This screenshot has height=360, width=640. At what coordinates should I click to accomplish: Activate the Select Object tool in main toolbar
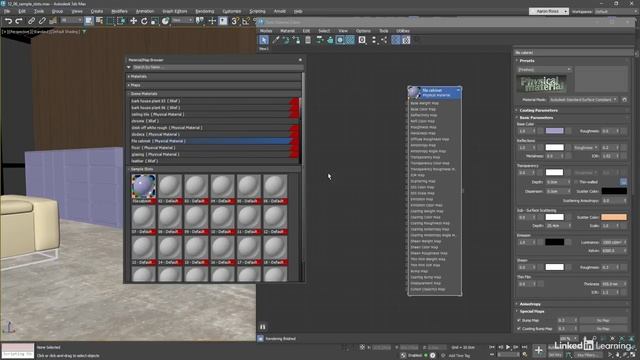coord(89,21)
